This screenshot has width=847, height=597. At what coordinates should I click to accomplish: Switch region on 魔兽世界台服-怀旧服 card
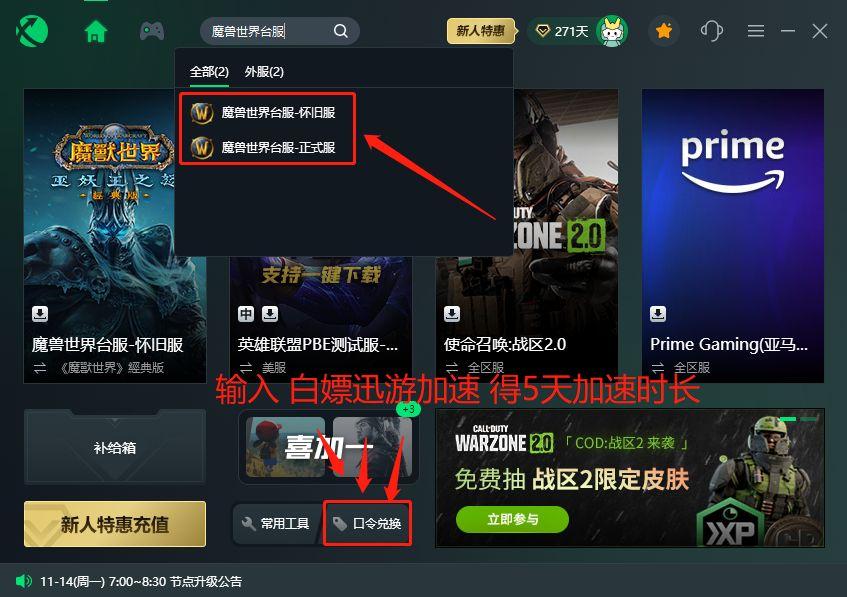(40, 368)
